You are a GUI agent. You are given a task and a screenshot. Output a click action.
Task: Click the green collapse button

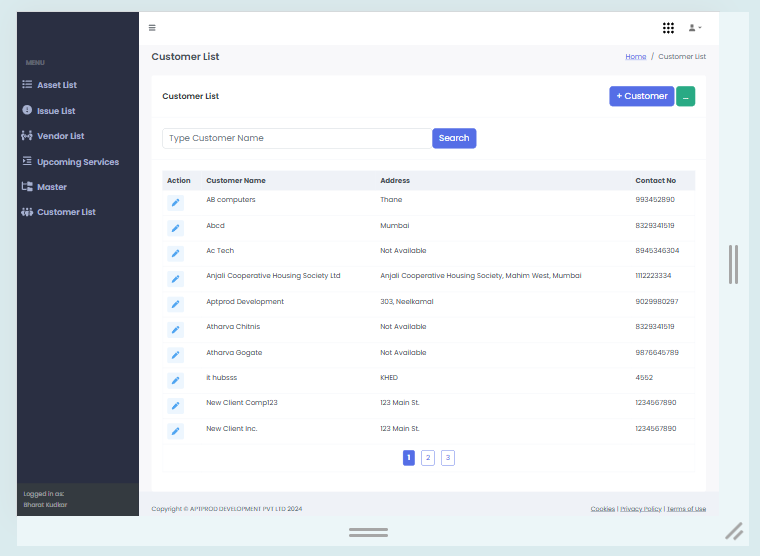(685, 96)
